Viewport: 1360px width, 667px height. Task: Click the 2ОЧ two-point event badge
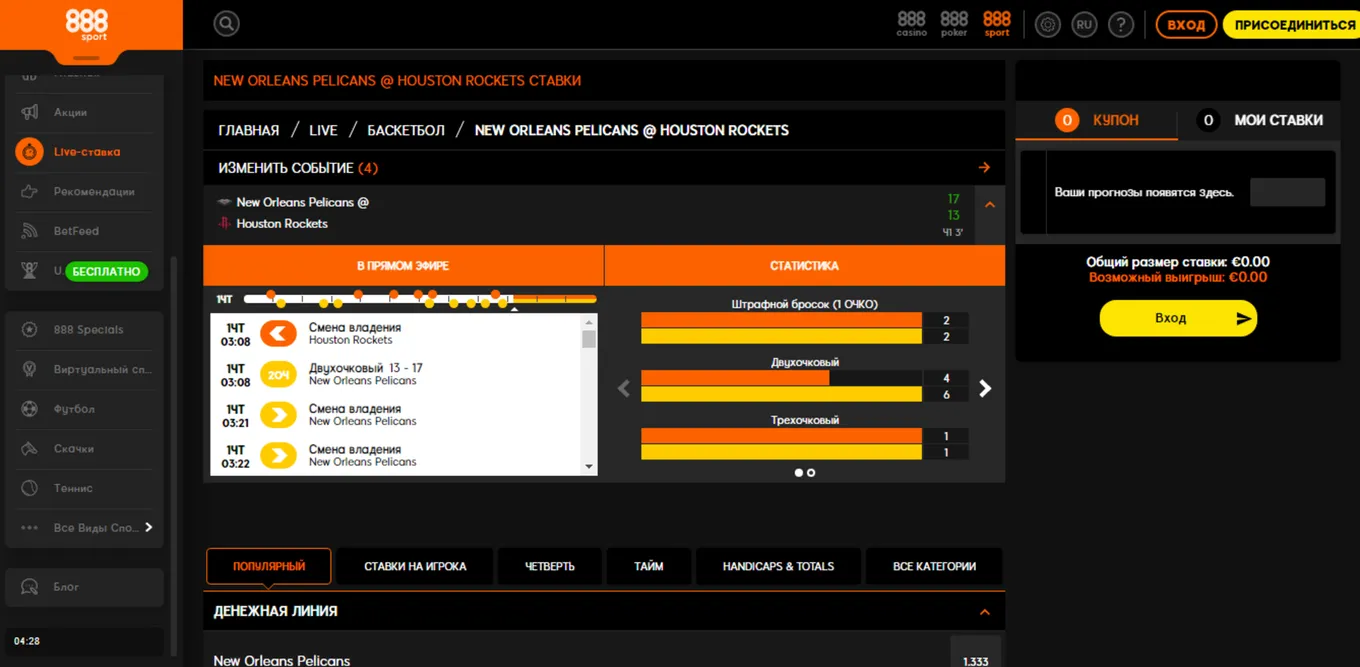[x=279, y=374]
